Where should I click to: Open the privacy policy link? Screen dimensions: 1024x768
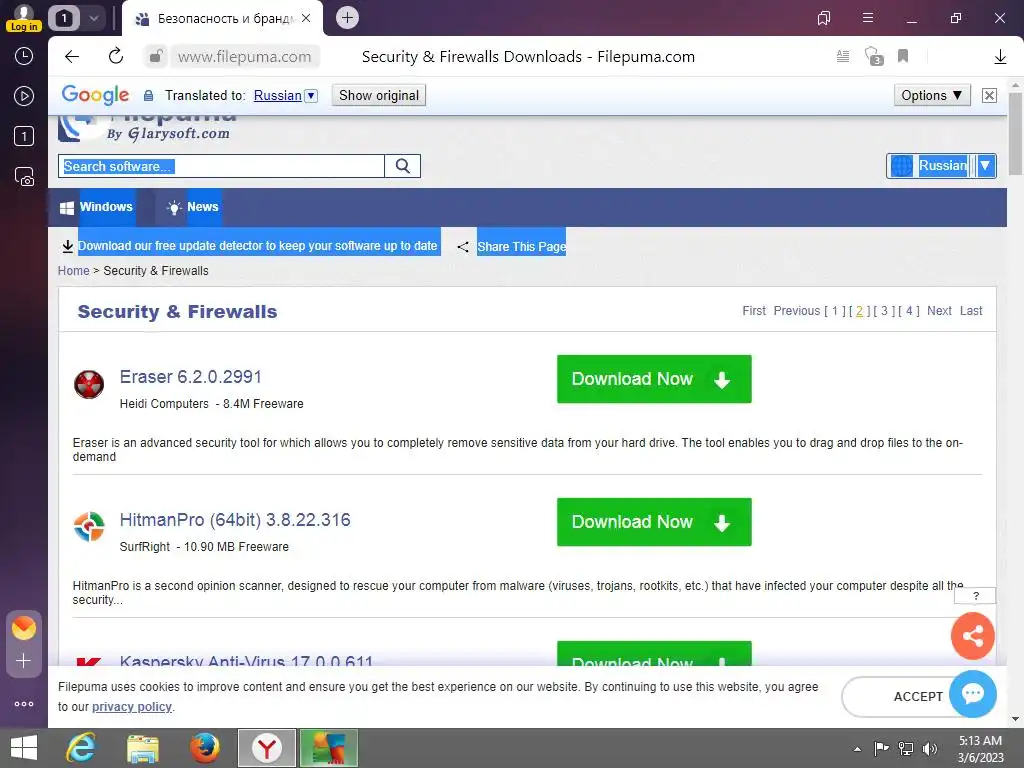click(132, 707)
